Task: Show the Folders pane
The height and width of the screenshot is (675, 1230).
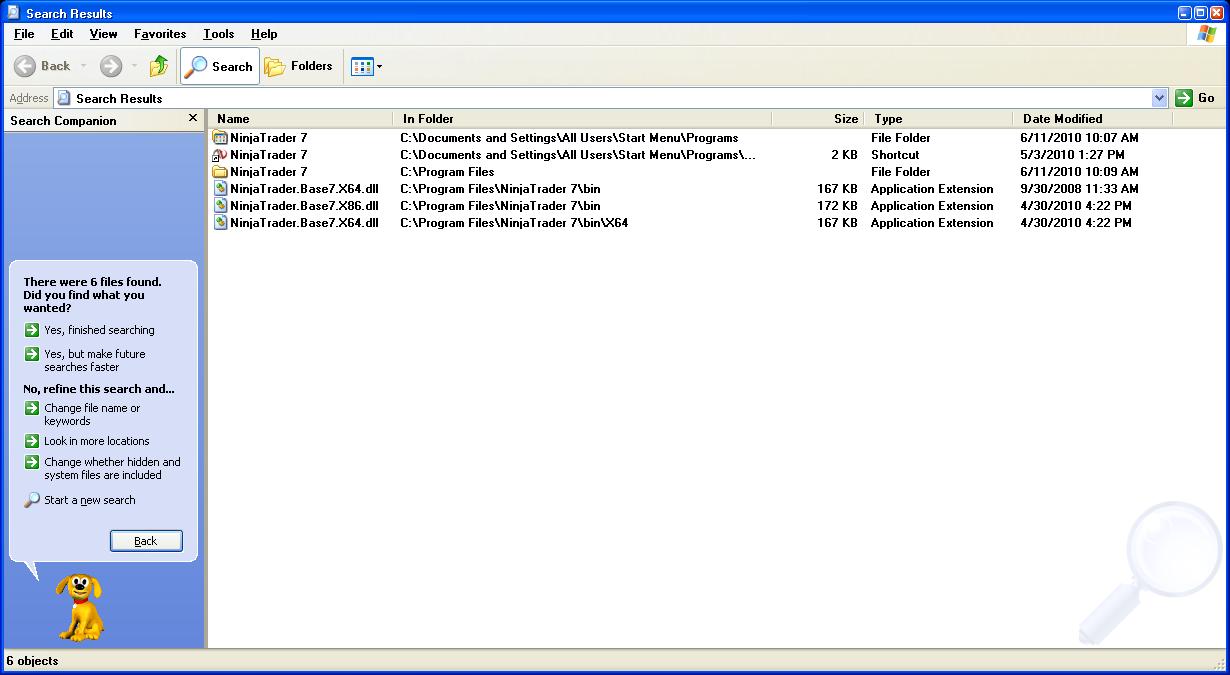Action: coord(298,66)
